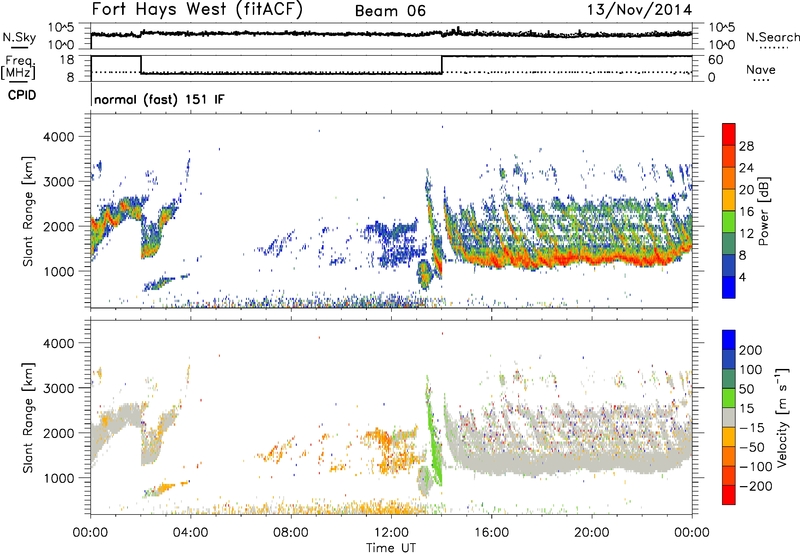Click the 'Freq. [MHz]' axis label

(18, 67)
